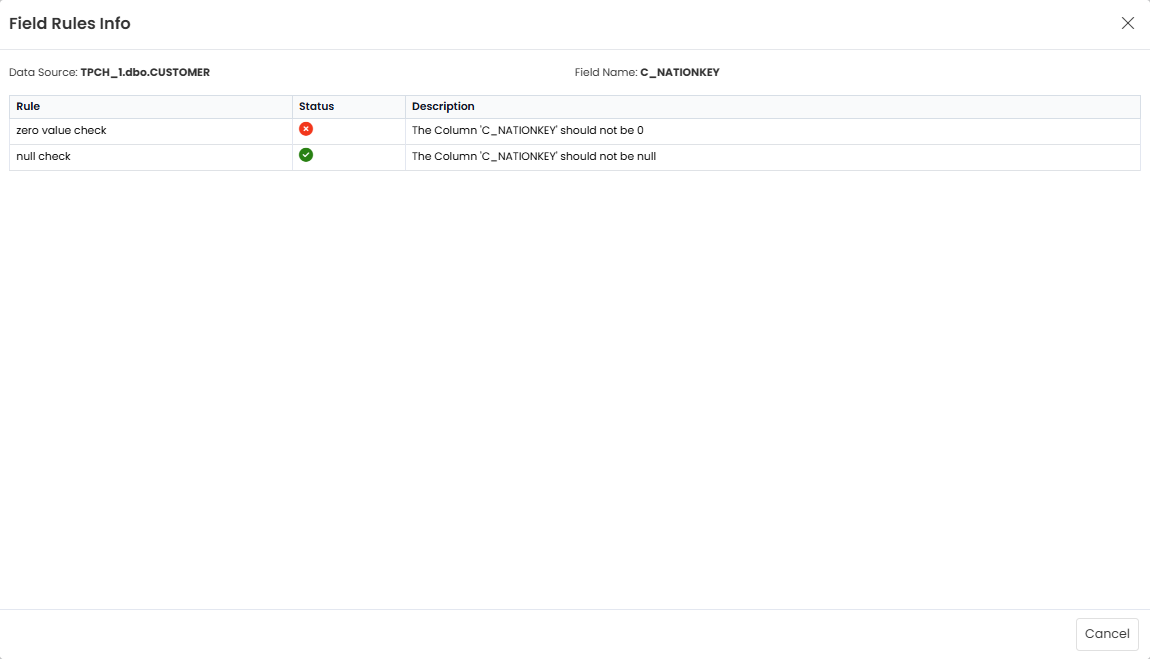Click the Status column header

coord(349,107)
